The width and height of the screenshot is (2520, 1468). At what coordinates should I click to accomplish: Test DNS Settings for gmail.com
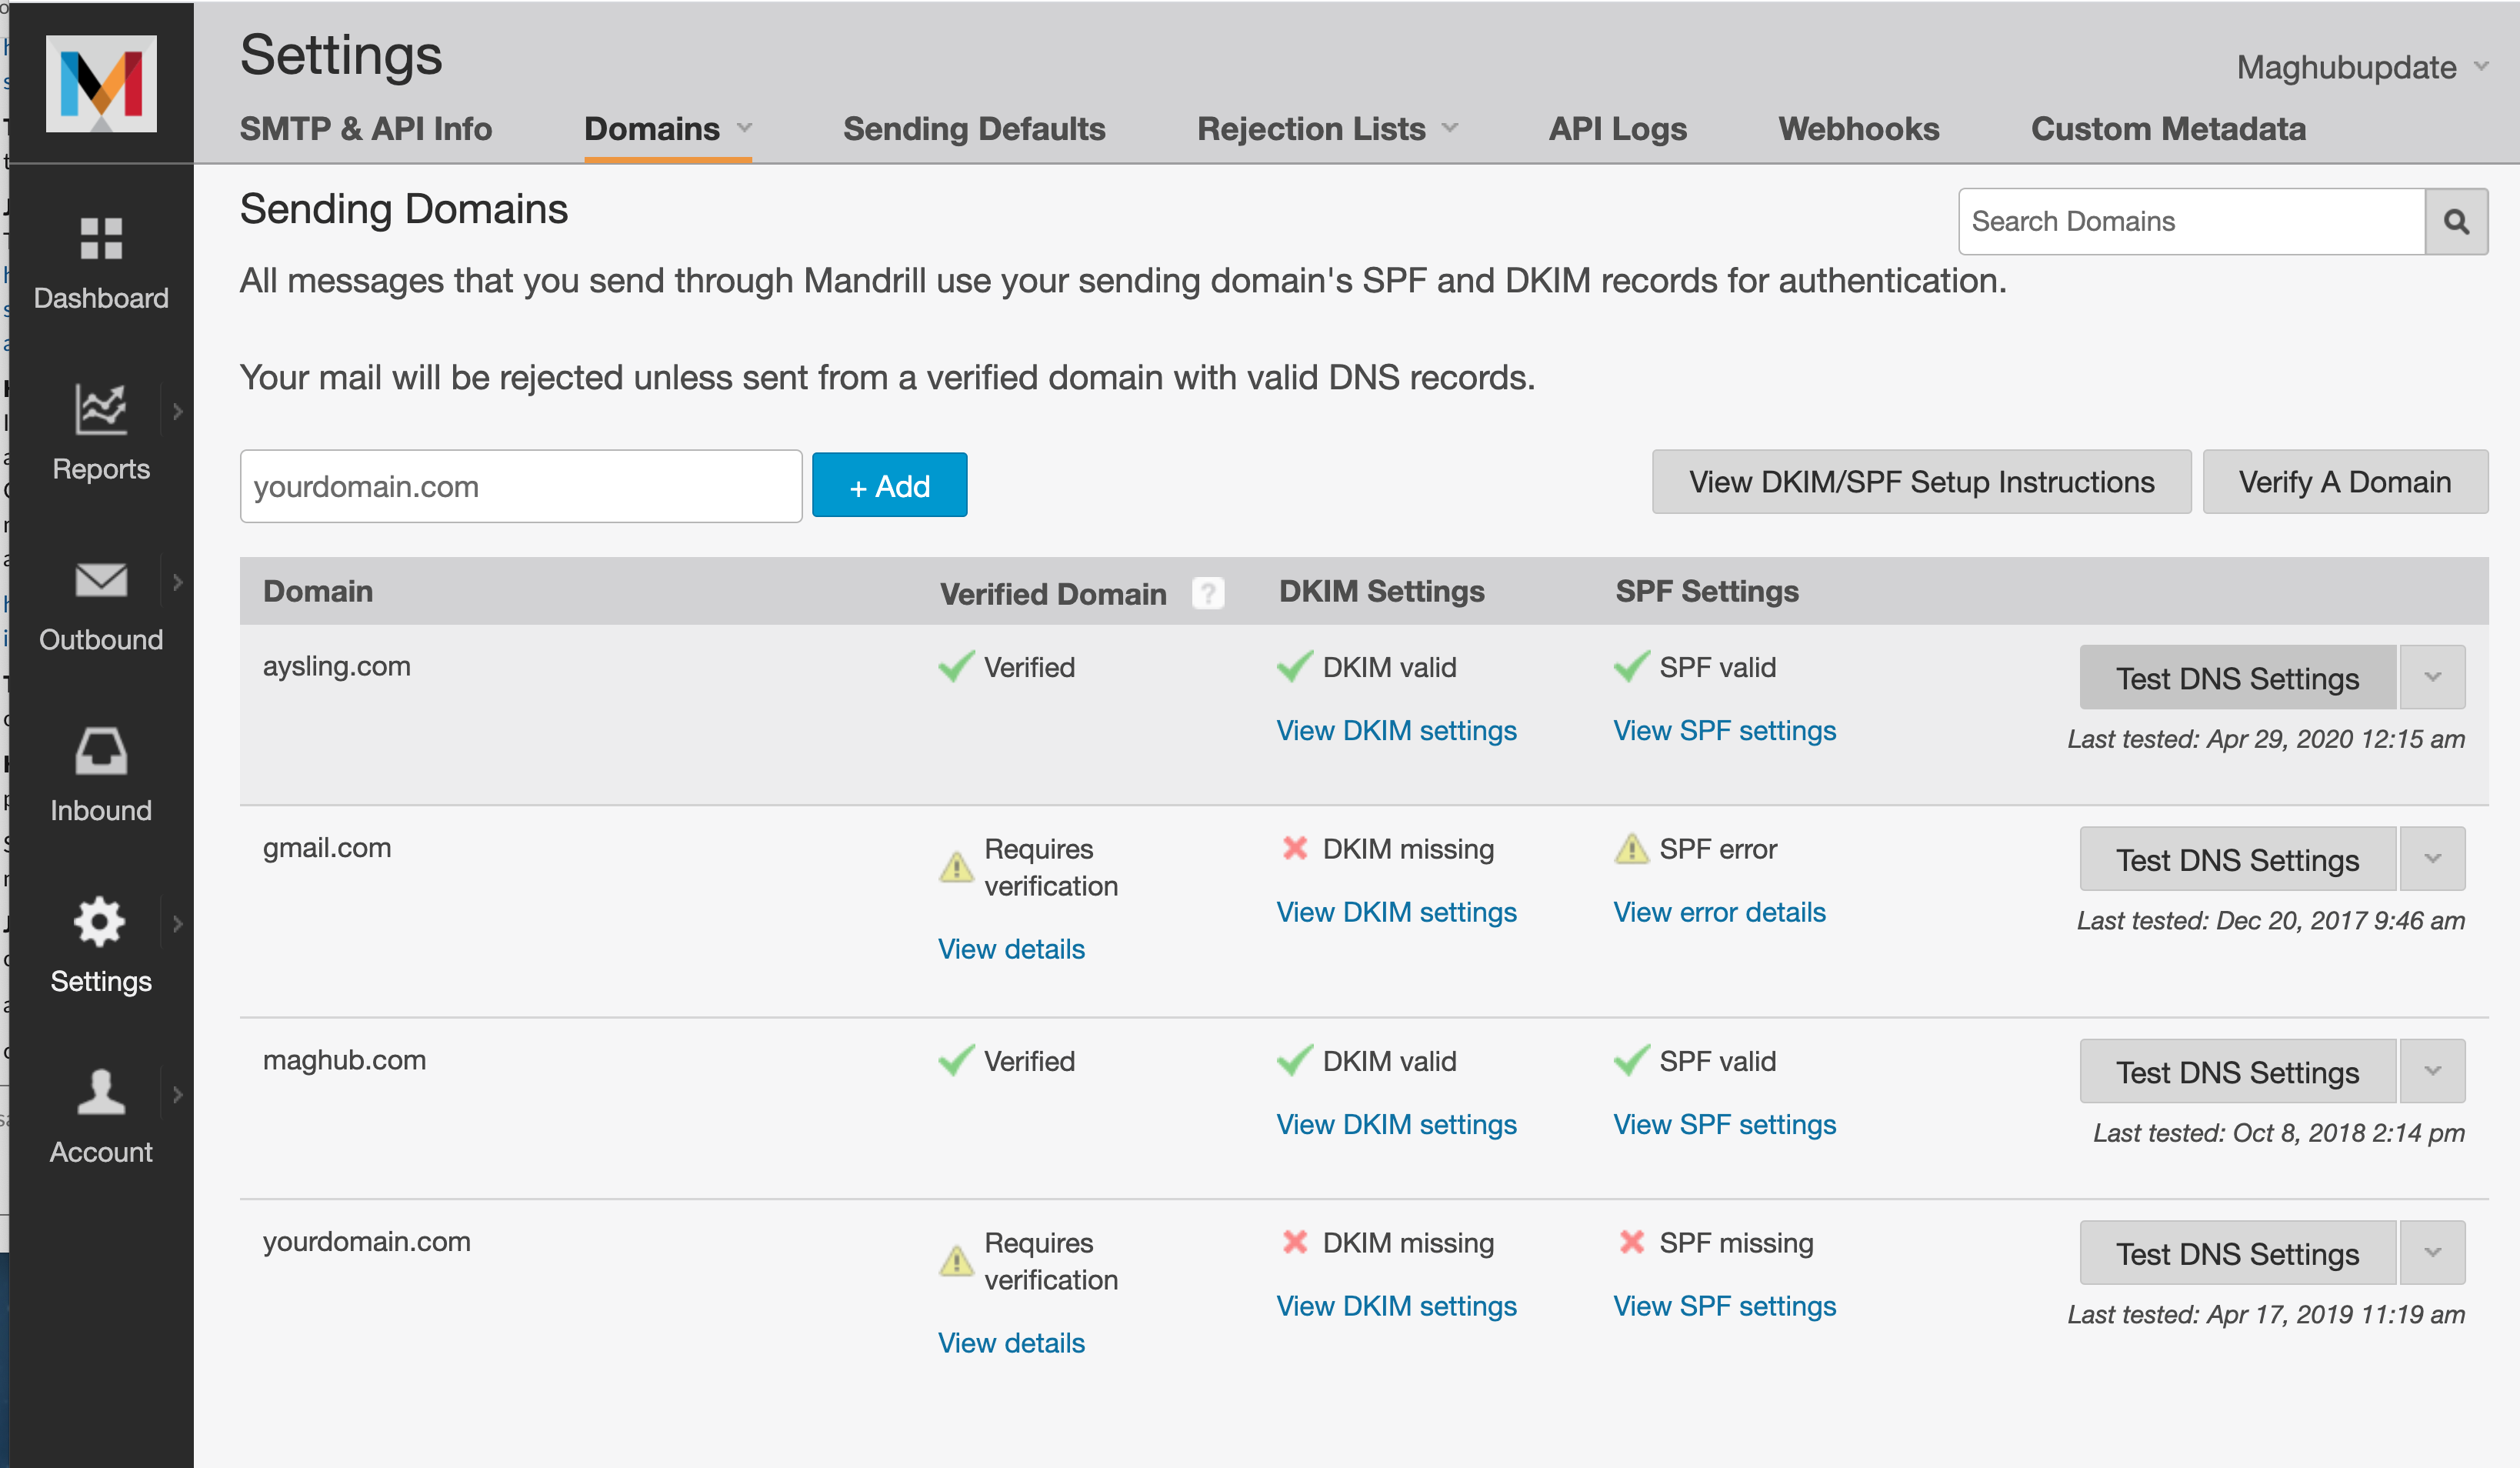coord(2238,858)
